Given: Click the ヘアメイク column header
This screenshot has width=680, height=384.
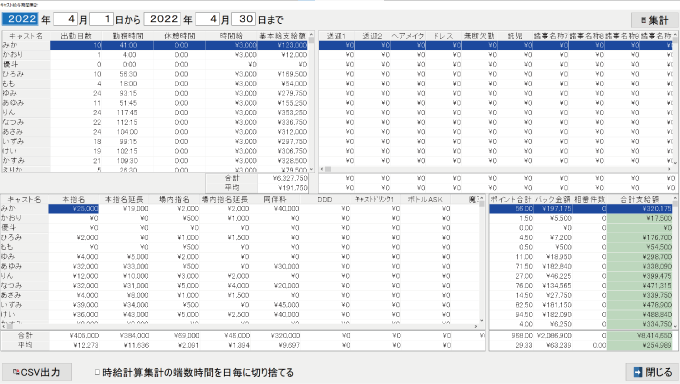Looking at the screenshot, I should point(408,36).
